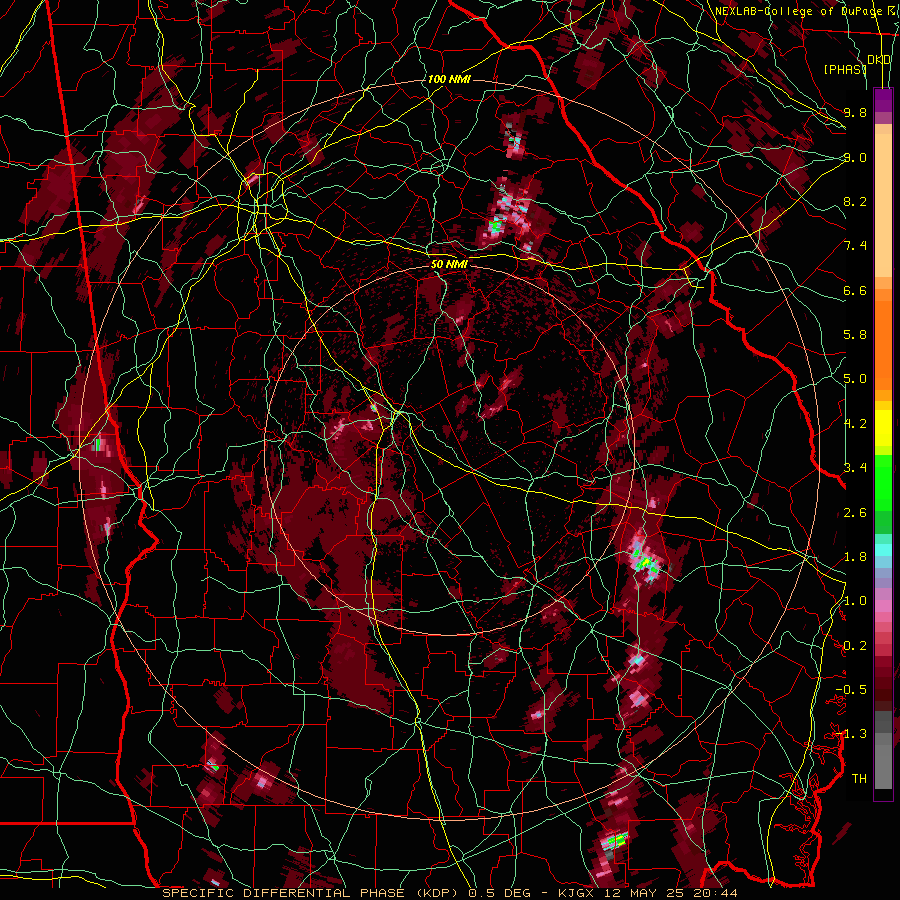The height and width of the screenshot is (900, 900).
Task: Click the purple top segment of the color bar
Action: pyautogui.click(x=883, y=100)
